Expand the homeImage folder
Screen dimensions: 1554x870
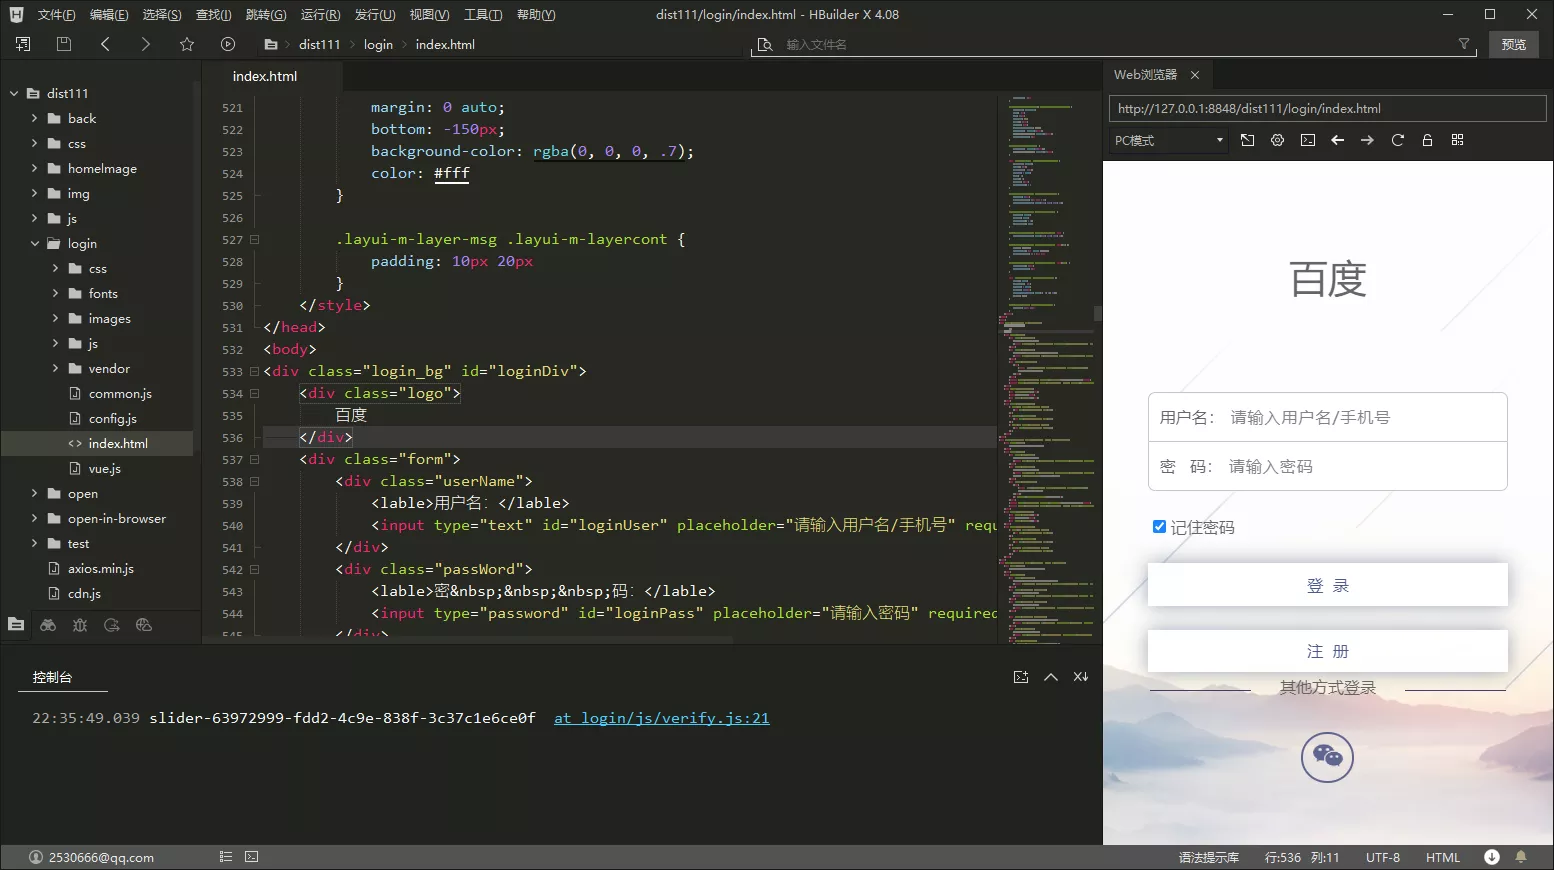[34, 168]
